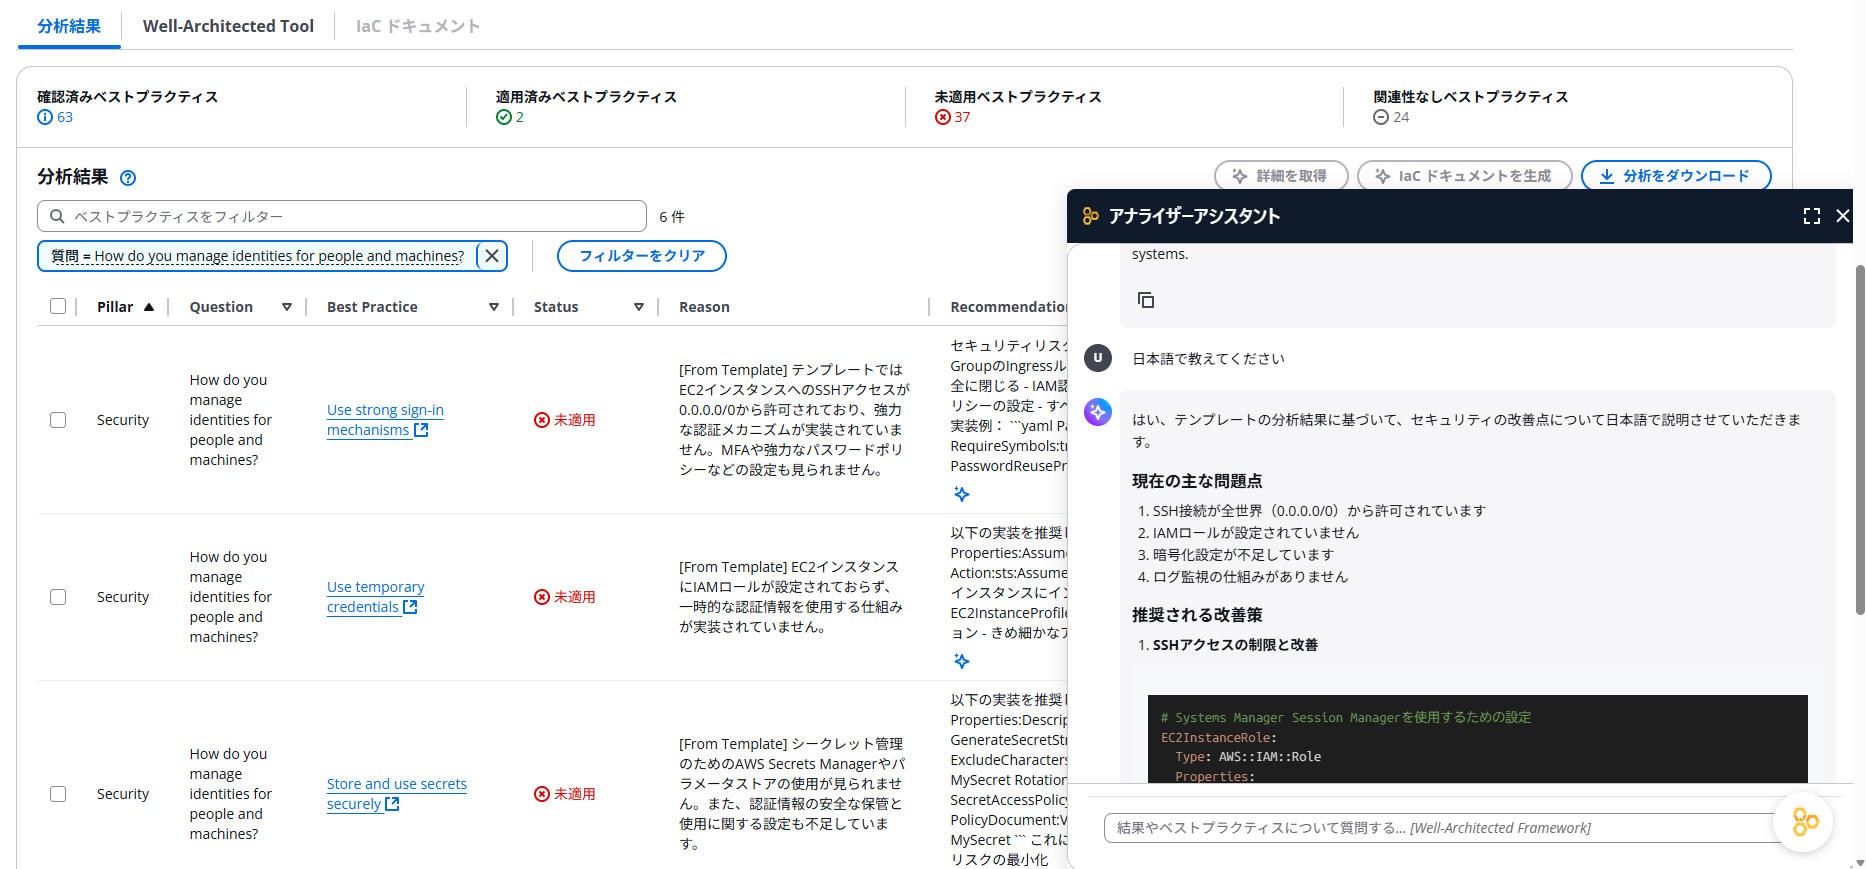Toggle the select-all checkbox in table header
Image resolution: width=1866 pixels, height=869 pixels.
58,307
